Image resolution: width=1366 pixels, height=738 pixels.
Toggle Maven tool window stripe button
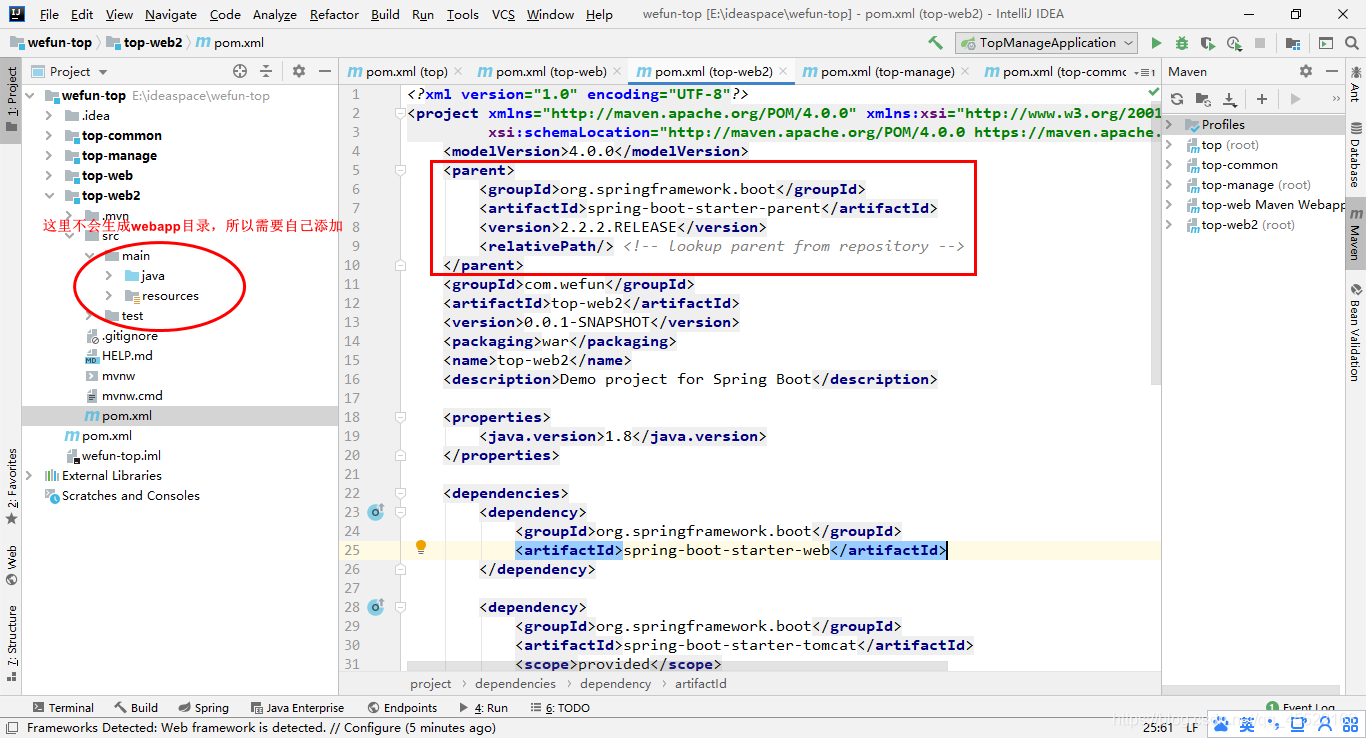(x=1355, y=235)
